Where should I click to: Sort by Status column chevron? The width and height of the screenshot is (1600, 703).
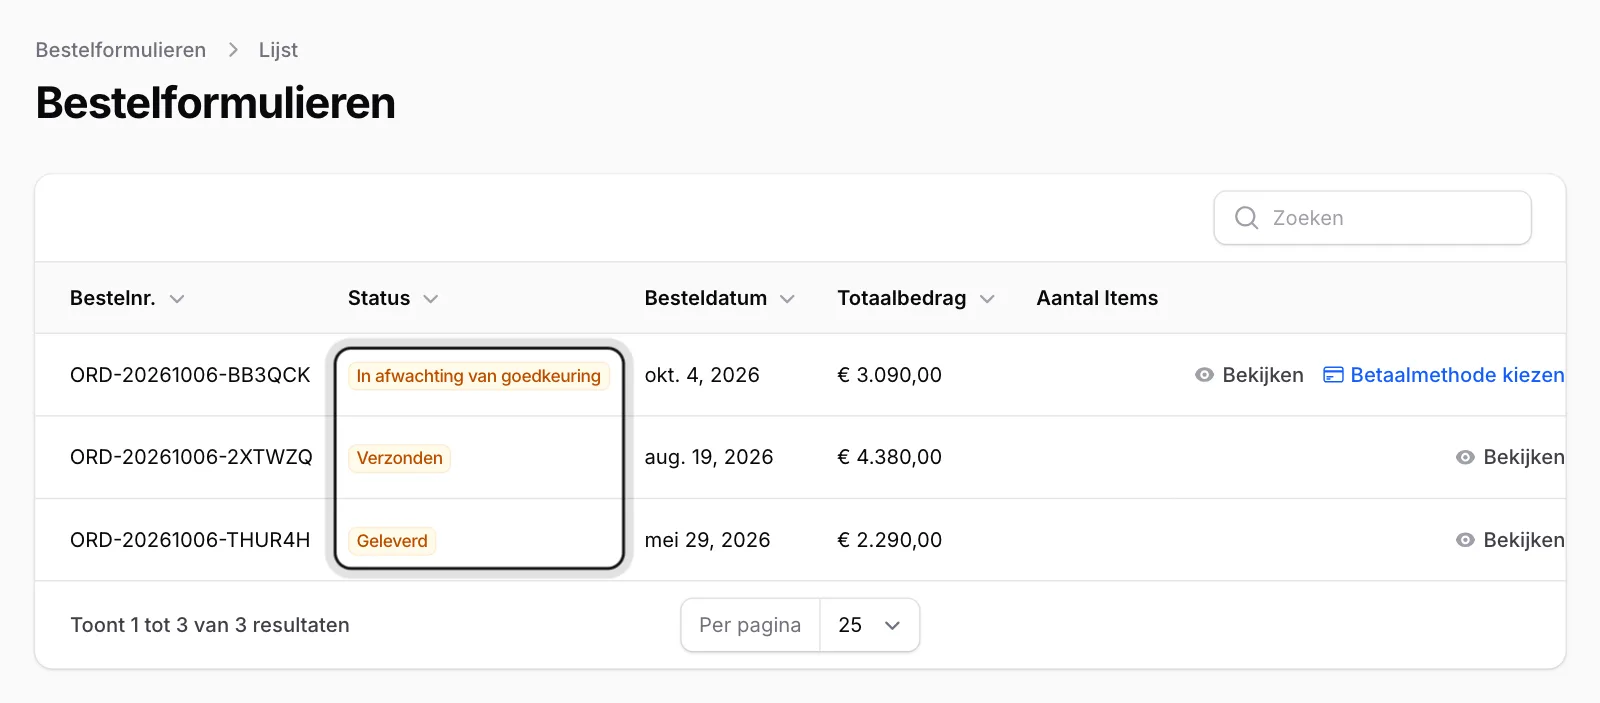tap(431, 299)
